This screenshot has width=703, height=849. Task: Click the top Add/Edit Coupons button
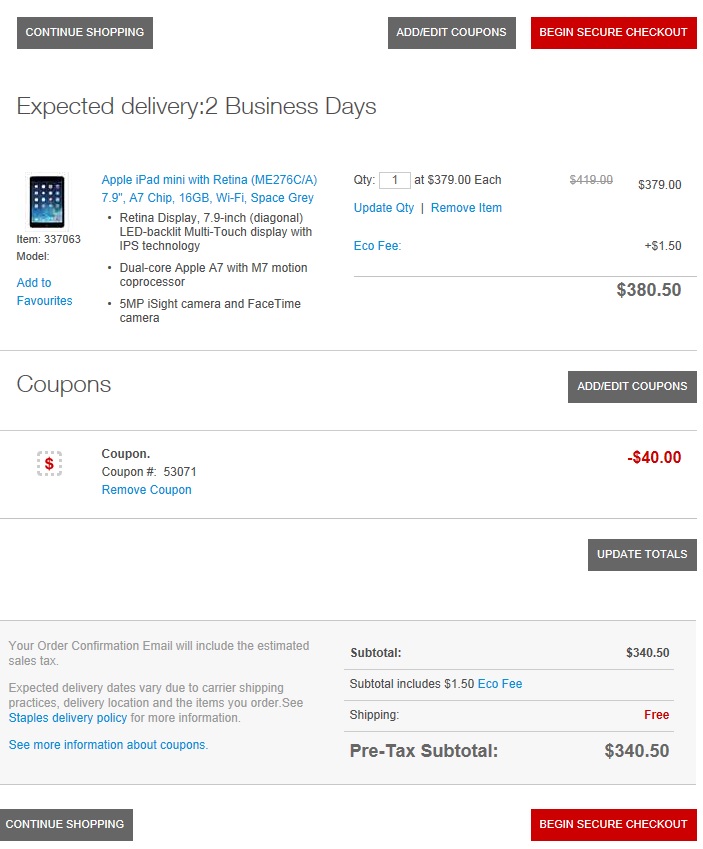451,32
